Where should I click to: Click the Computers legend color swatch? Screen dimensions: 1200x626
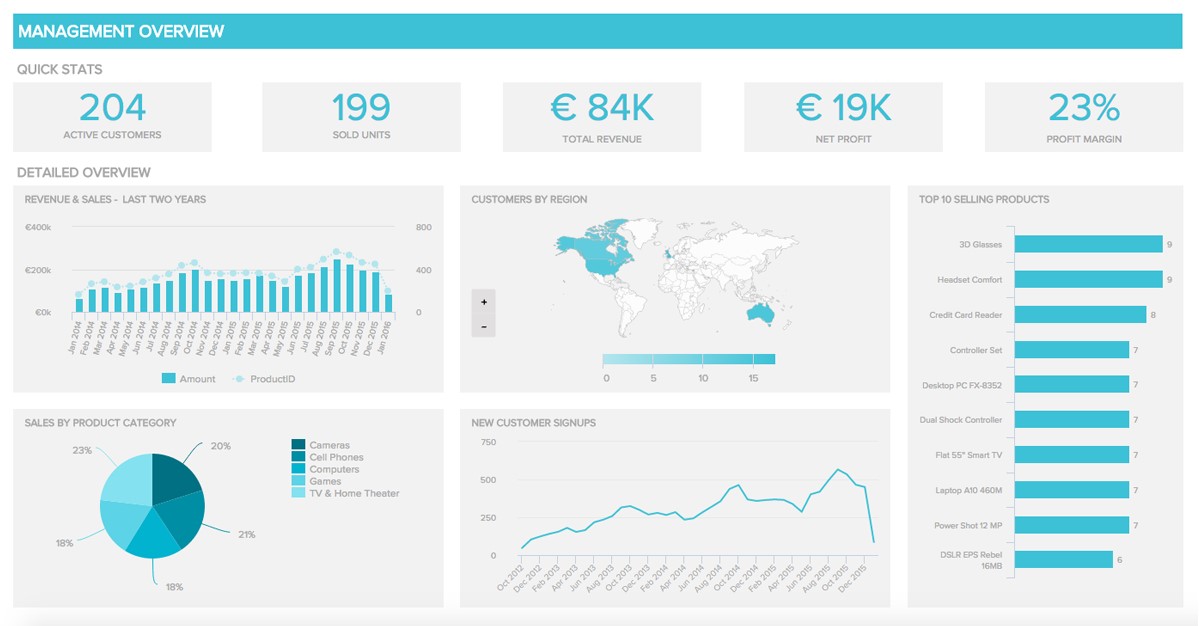click(298, 469)
